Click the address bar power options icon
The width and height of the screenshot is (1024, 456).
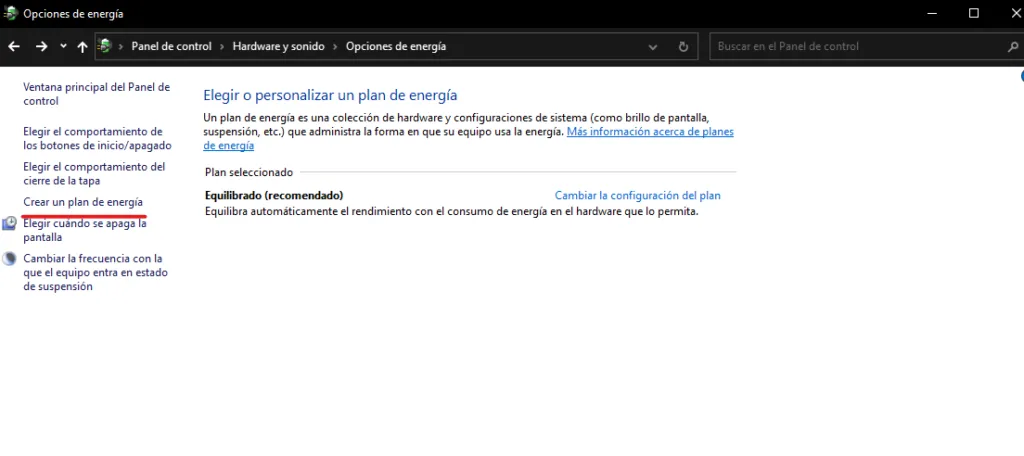tap(104, 46)
